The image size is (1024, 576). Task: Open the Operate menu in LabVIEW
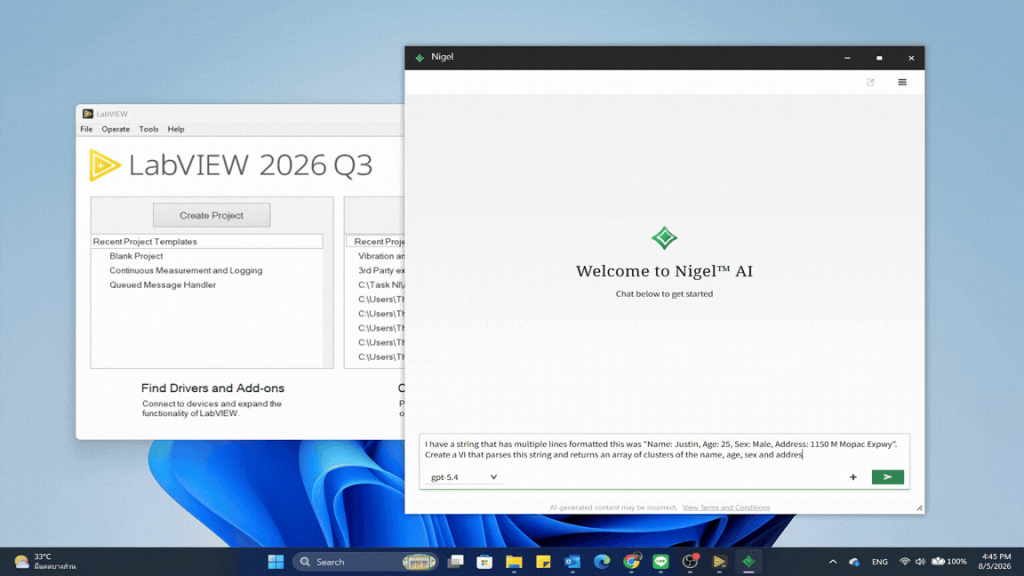[x=116, y=129]
